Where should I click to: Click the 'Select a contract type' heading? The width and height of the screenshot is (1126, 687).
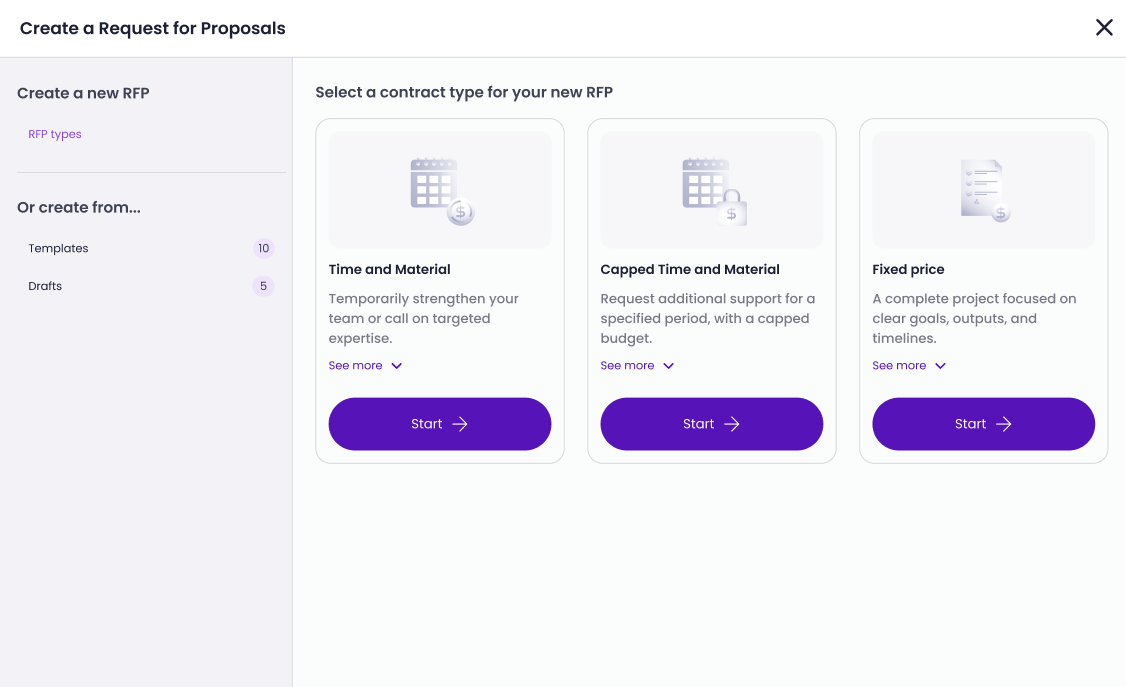point(464,93)
